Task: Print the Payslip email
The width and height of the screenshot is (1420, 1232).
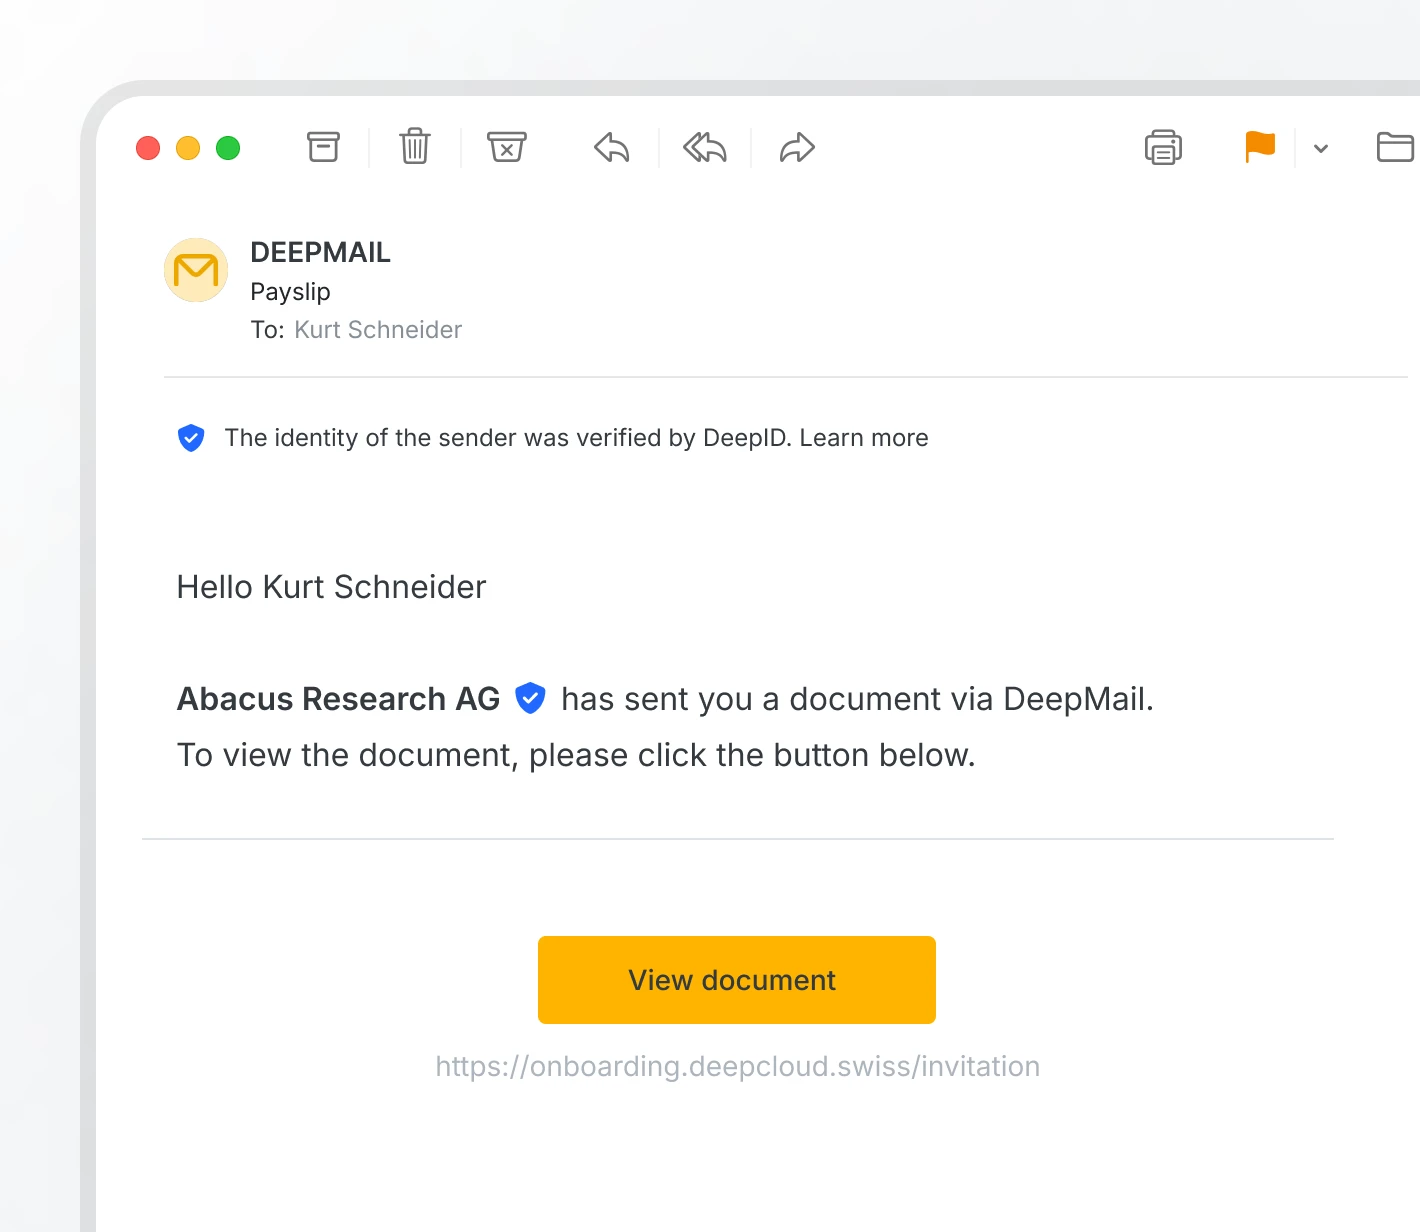Action: click(x=1163, y=148)
